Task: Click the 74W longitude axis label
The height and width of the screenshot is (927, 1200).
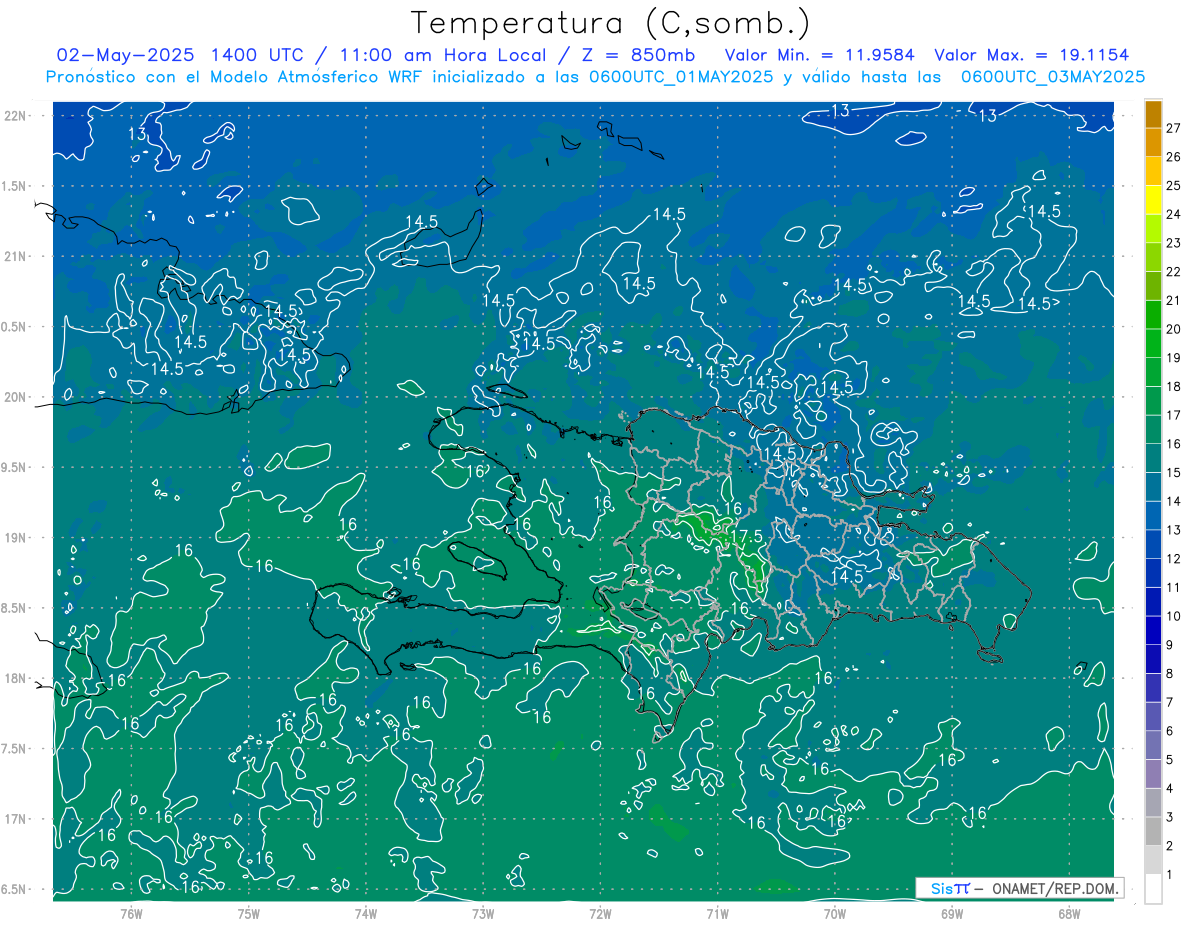Action: coord(365,914)
